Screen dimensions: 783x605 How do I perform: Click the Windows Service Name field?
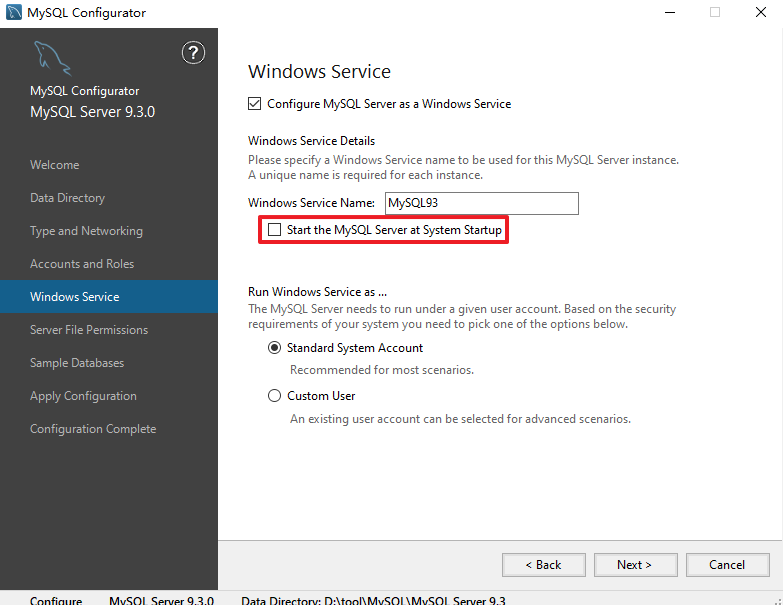(482, 203)
